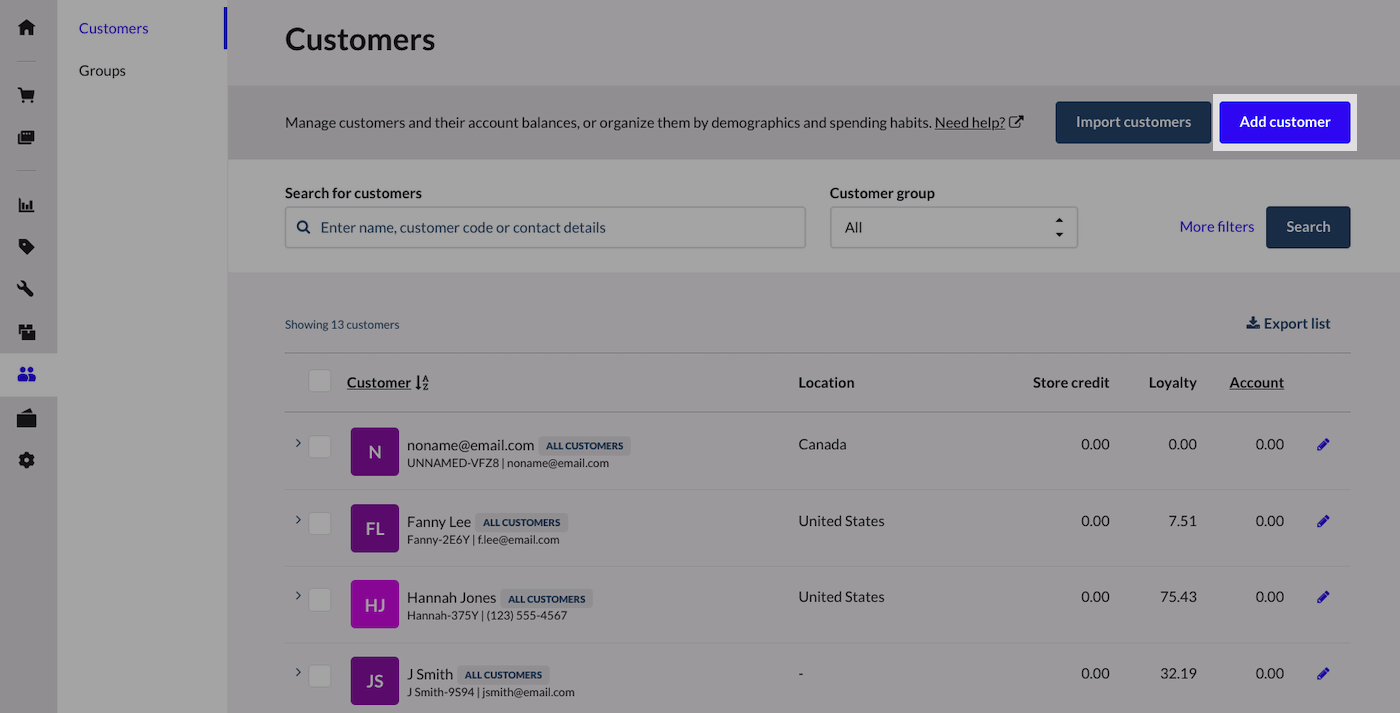This screenshot has width=1400, height=713.
Task: Edit Fanny Lee with pencil icon
Action: click(1323, 521)
